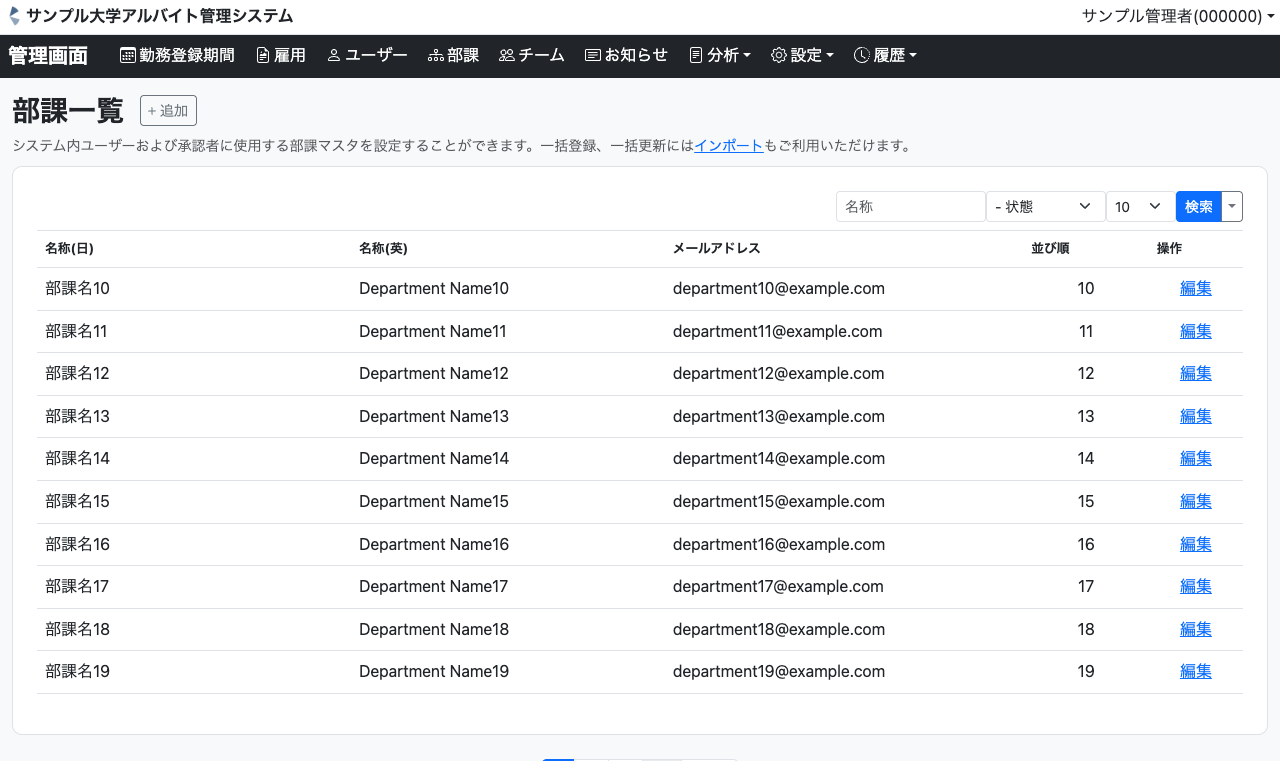Image resolution: width=1280 pixels, height=761 pixels.
Task: Expand the 状態 filter dropdown
Action: click(1045, 207)
